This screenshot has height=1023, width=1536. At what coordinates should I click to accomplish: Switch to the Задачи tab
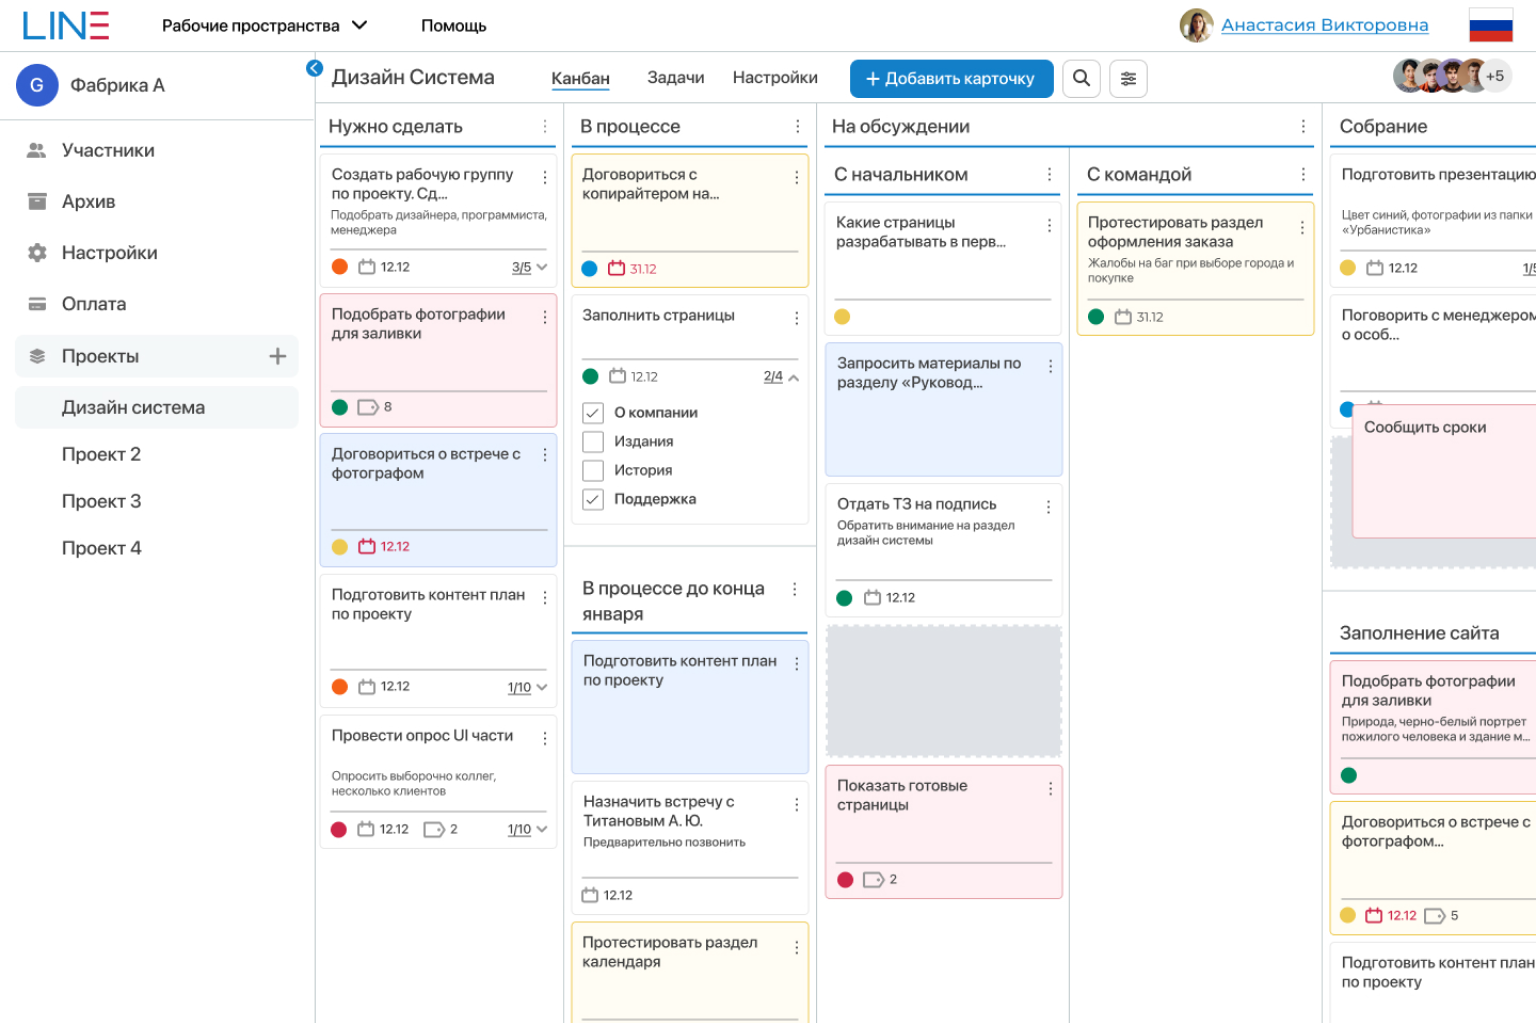click(675, 78)
